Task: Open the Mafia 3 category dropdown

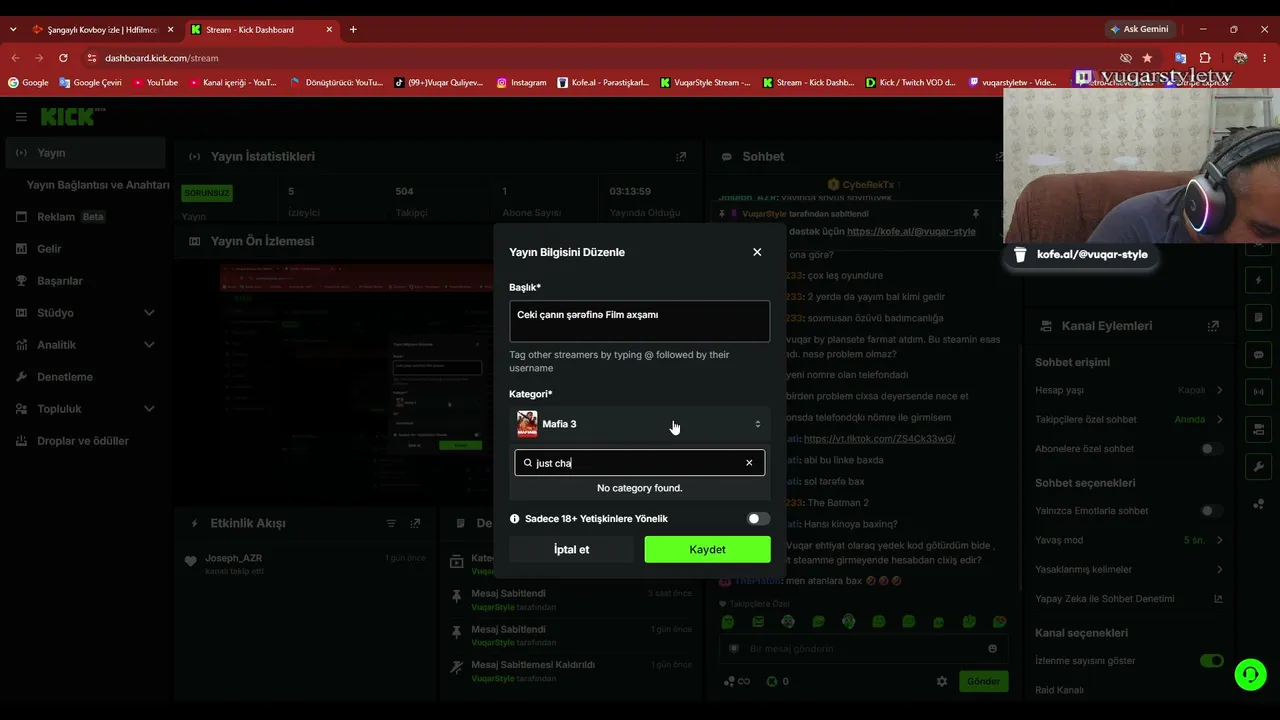Action: pos(640,424)
